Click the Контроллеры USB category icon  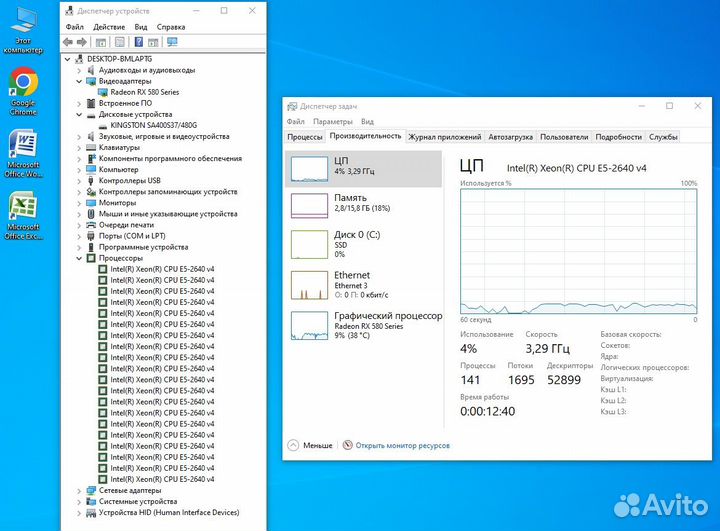[91, 181]
